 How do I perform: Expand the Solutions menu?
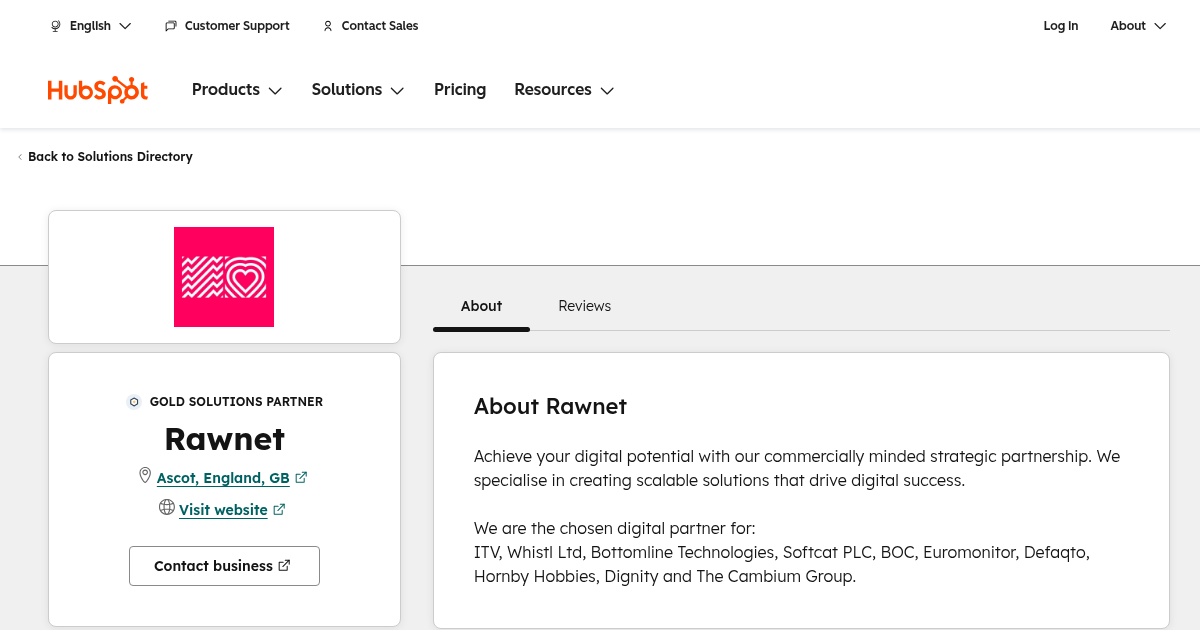pyautogui.click(x=358, y=90)
